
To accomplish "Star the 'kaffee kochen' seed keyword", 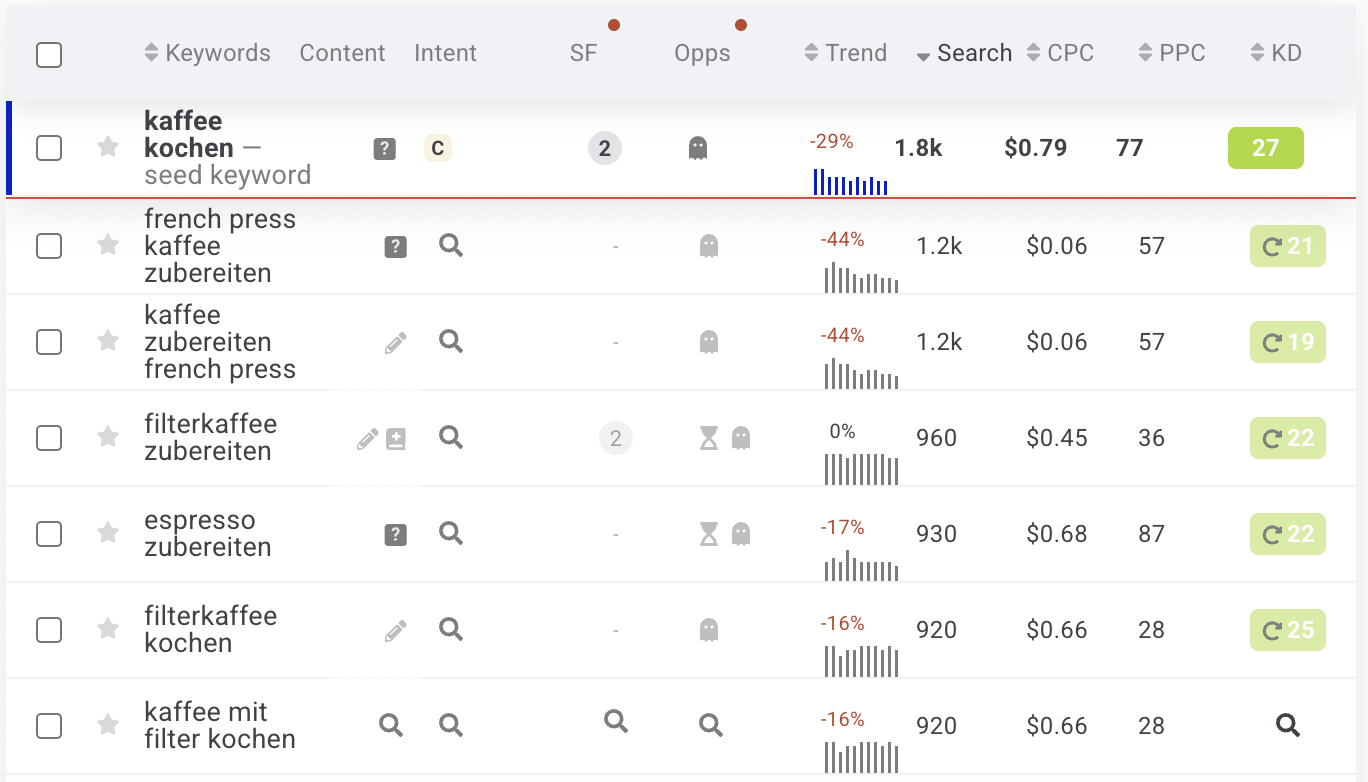I will (x=108, y=148).
